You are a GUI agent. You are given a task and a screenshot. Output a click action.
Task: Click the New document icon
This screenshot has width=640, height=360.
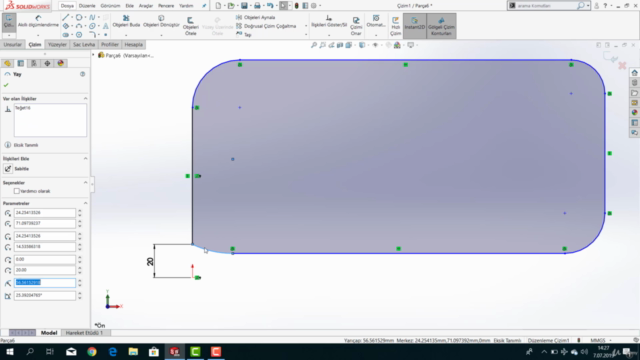[x=218, y=6]
